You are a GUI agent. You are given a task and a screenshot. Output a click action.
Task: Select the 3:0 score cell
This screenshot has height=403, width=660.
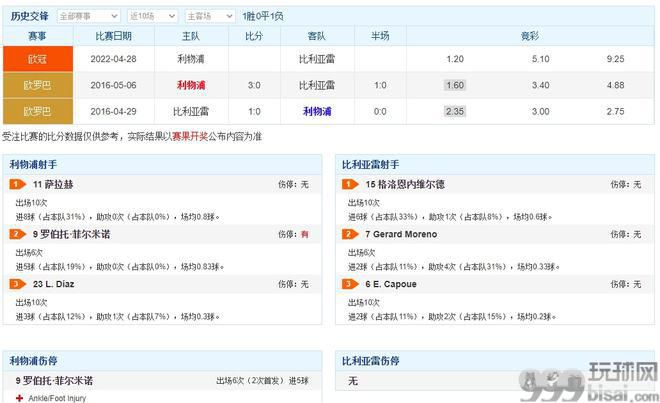click(254, 85)
